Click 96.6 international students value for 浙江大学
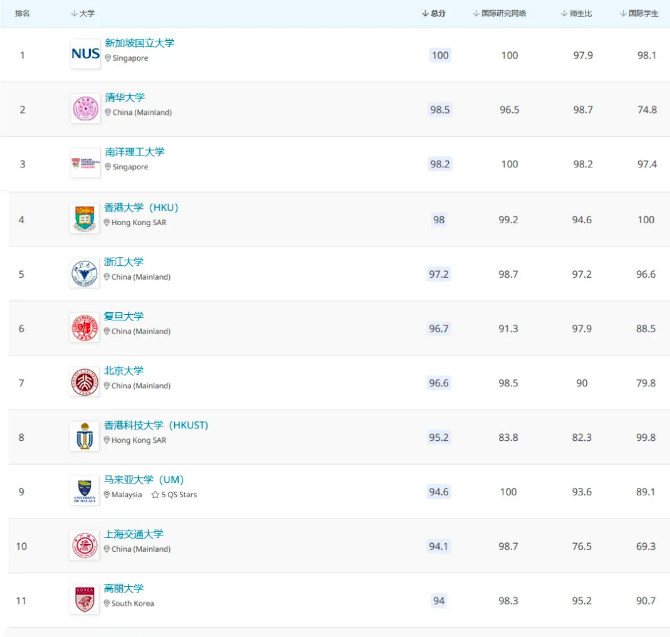Image resolution: width=670 pixels, height=637 pixels. pyautogui.click(x=646, y=274)
